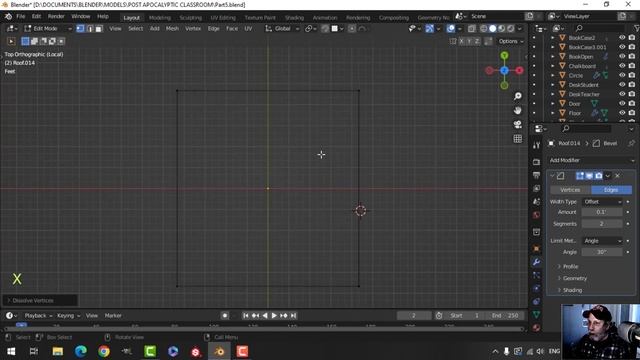Image resolution: width=640 pixels, height=360 pixels.
Task: Select rendered viewport shading
Action: tap(511, 29)
